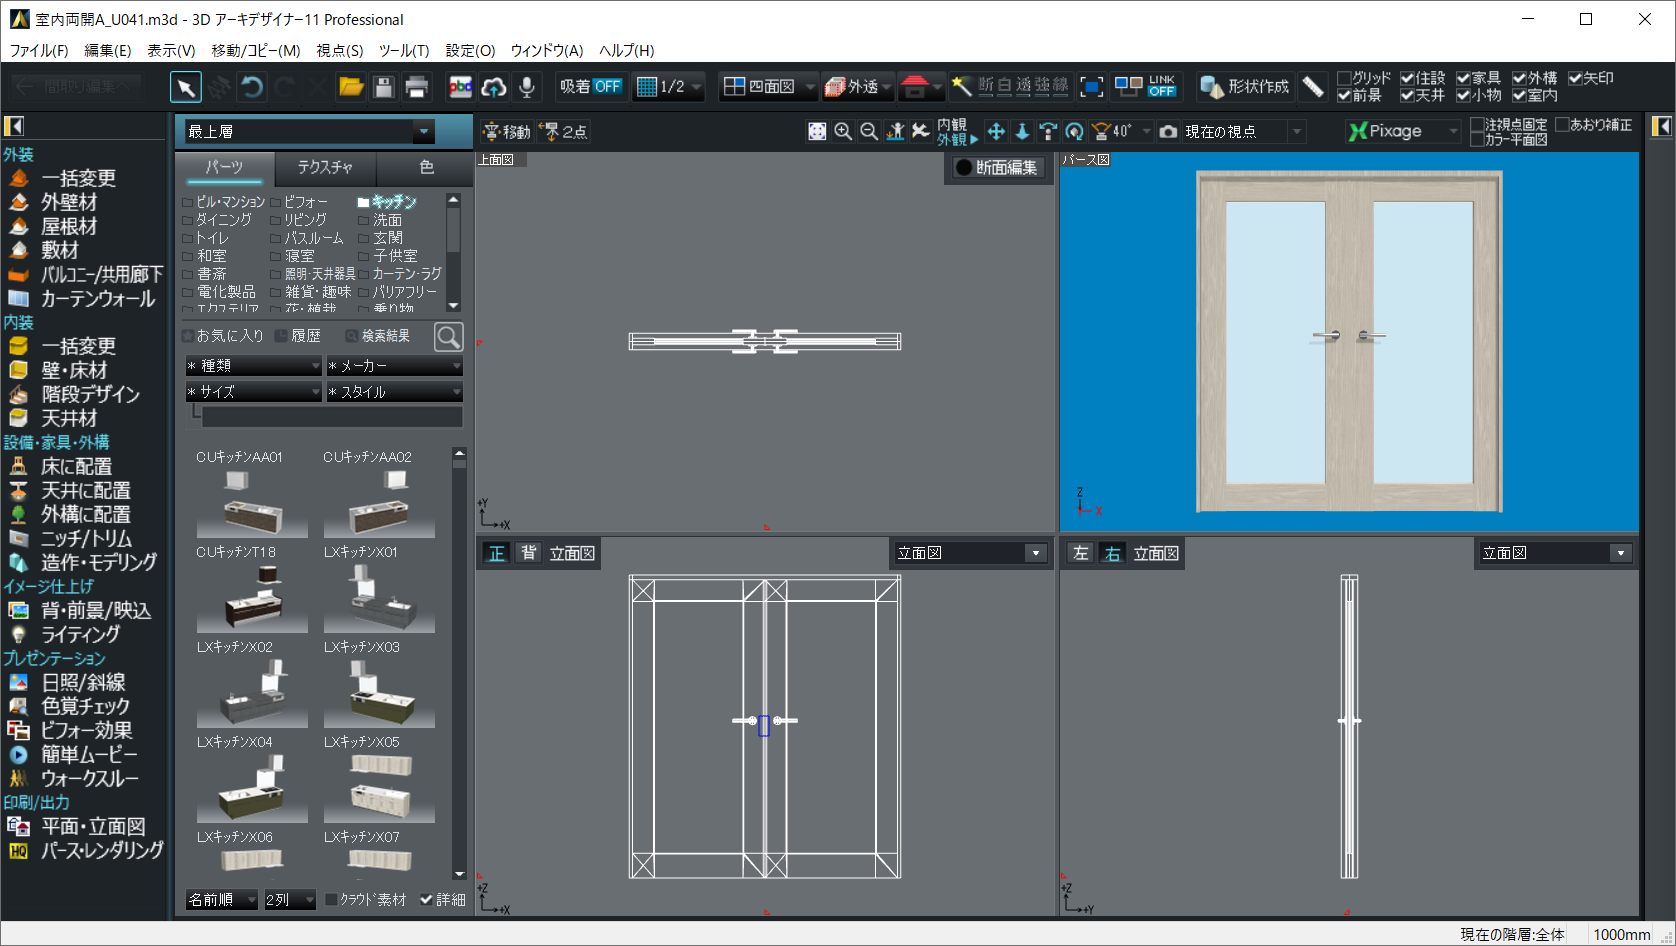Screen dimensions: 1676x946
Task: Toggle the 詳細 checkbox
Action: click(x=427, y=900)
